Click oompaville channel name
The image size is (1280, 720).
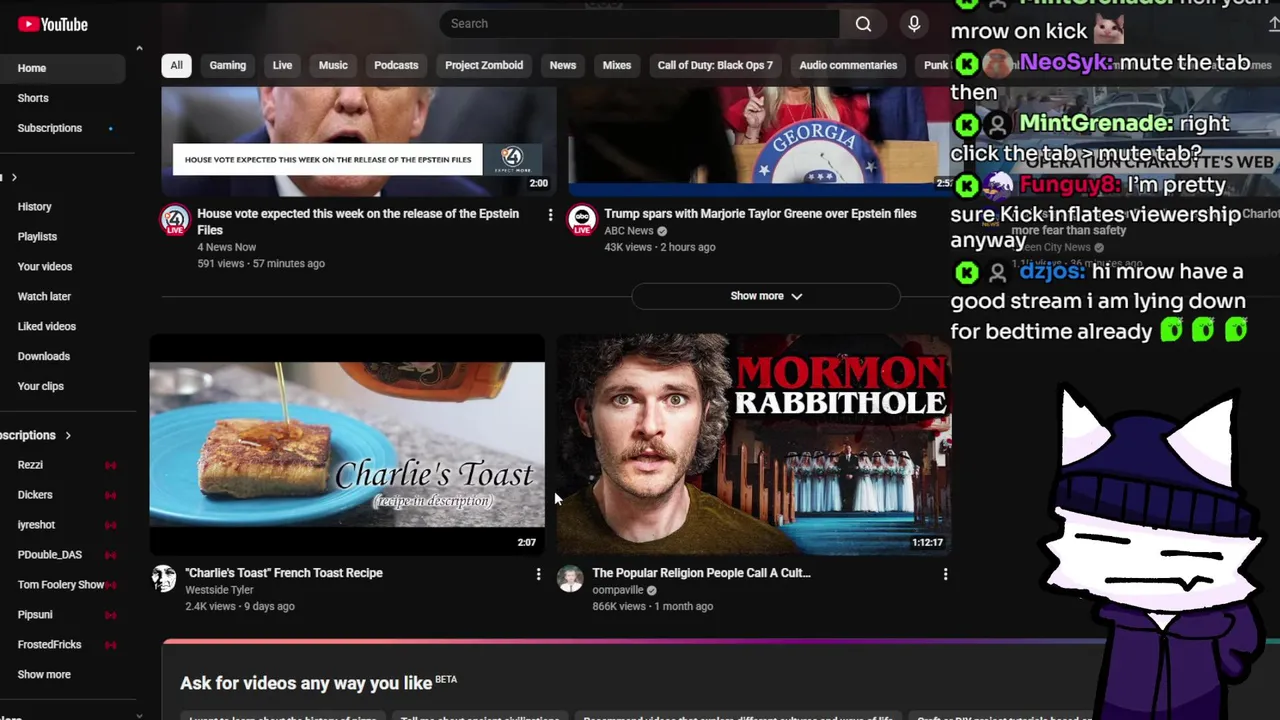pos(617,590)
